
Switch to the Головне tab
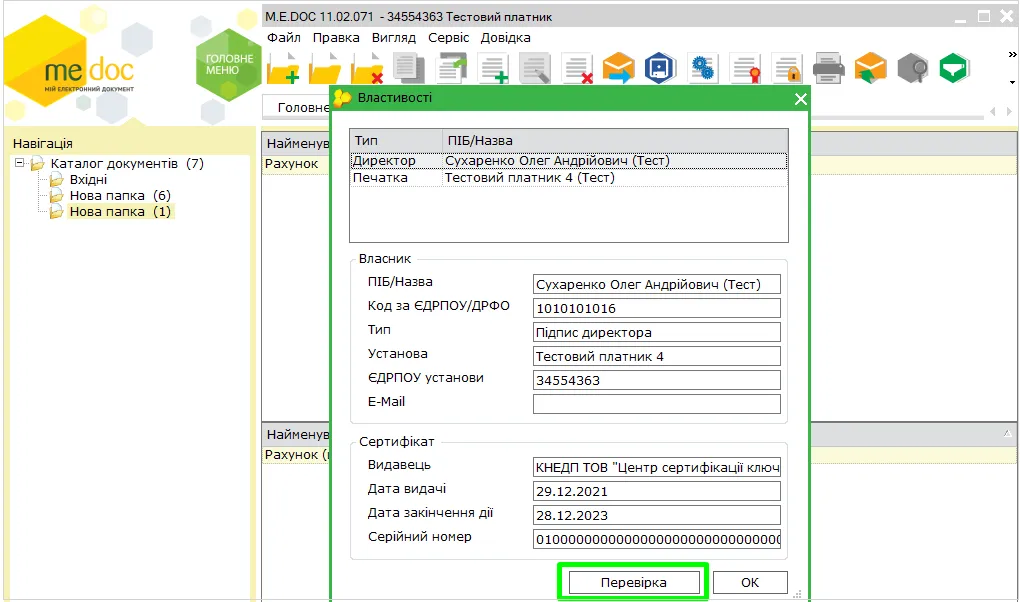click(298, 107)
